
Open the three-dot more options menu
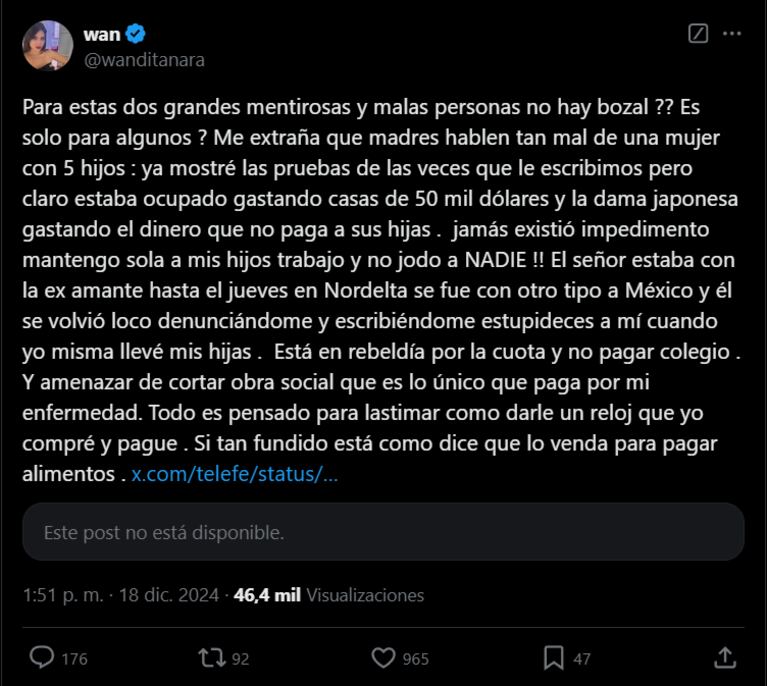point(732,34)
